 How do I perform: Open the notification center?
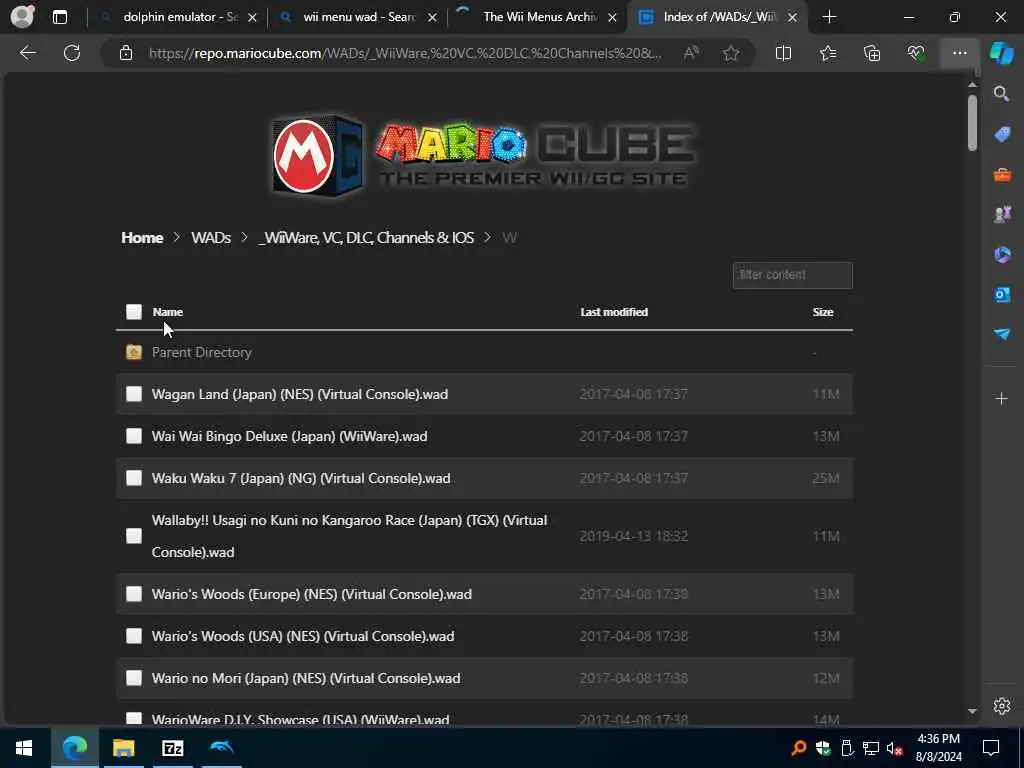991,748
